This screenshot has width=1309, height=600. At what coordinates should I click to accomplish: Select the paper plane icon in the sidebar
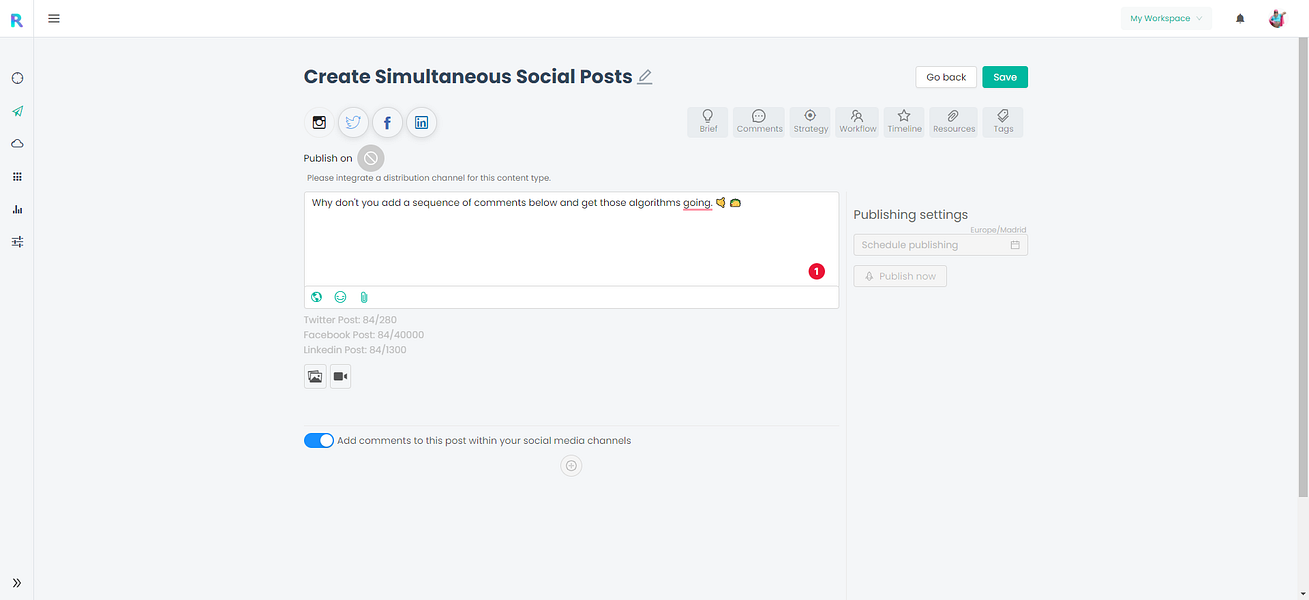17,111
